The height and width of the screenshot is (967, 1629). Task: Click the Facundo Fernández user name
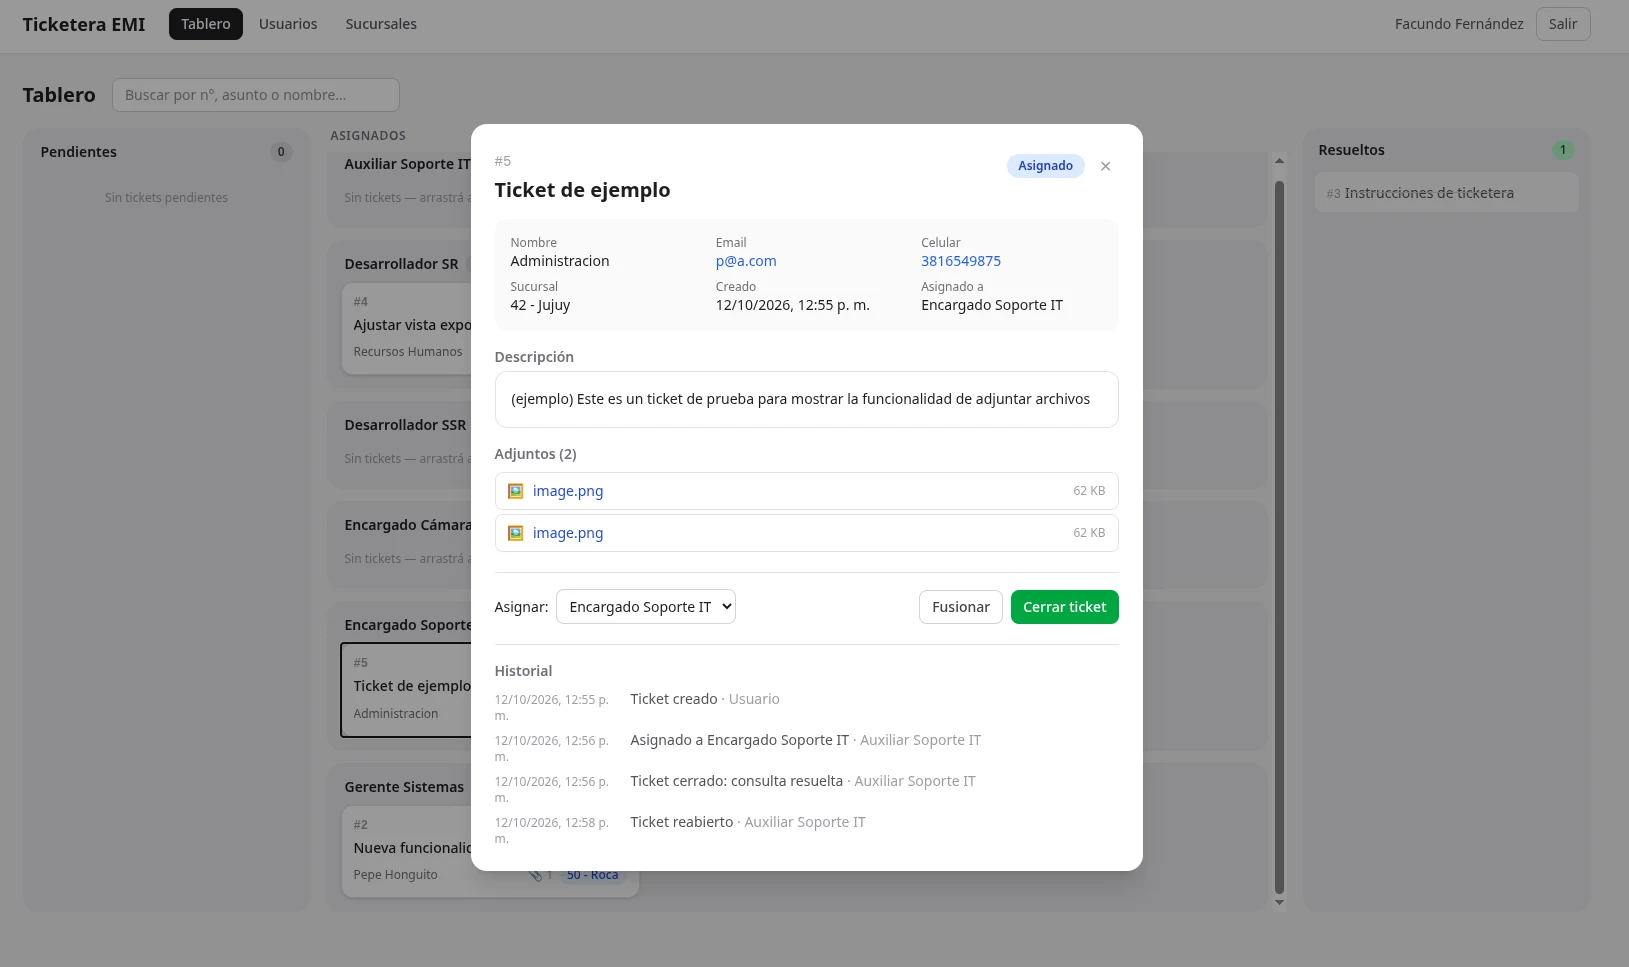click(x=1459, y=24)
